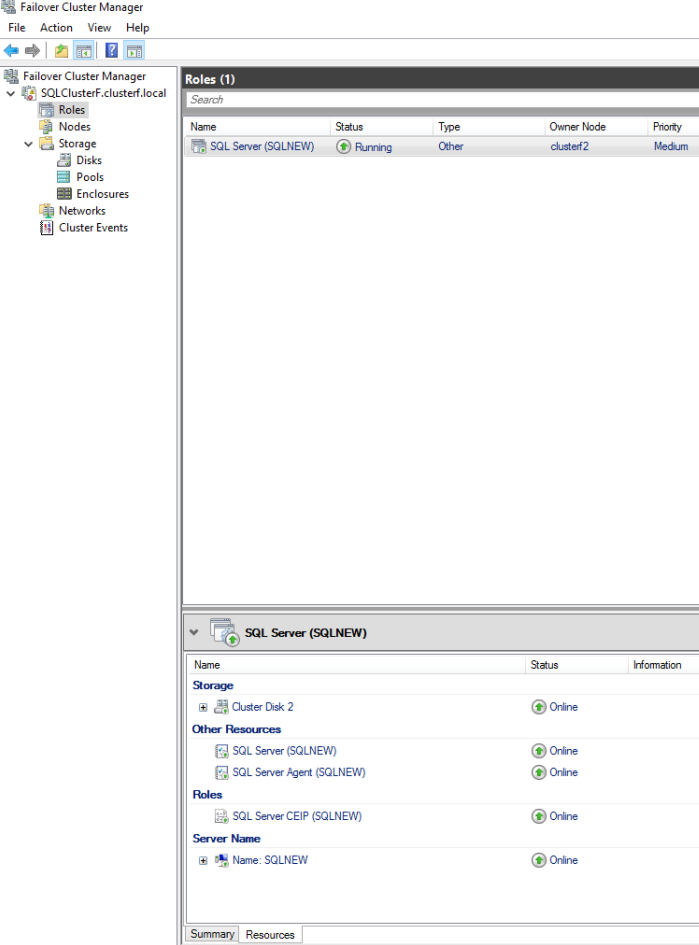
Task: Collapse the SQLClusterF.clusterf.local tree node
Action: (x=11, y=93)
